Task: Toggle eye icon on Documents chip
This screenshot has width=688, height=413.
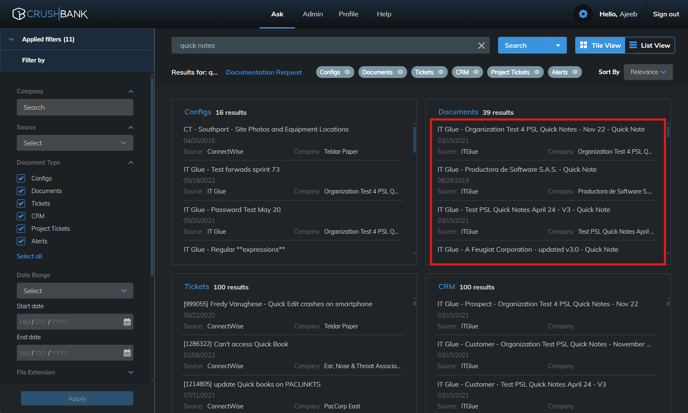Action: [x=400, y=72]
